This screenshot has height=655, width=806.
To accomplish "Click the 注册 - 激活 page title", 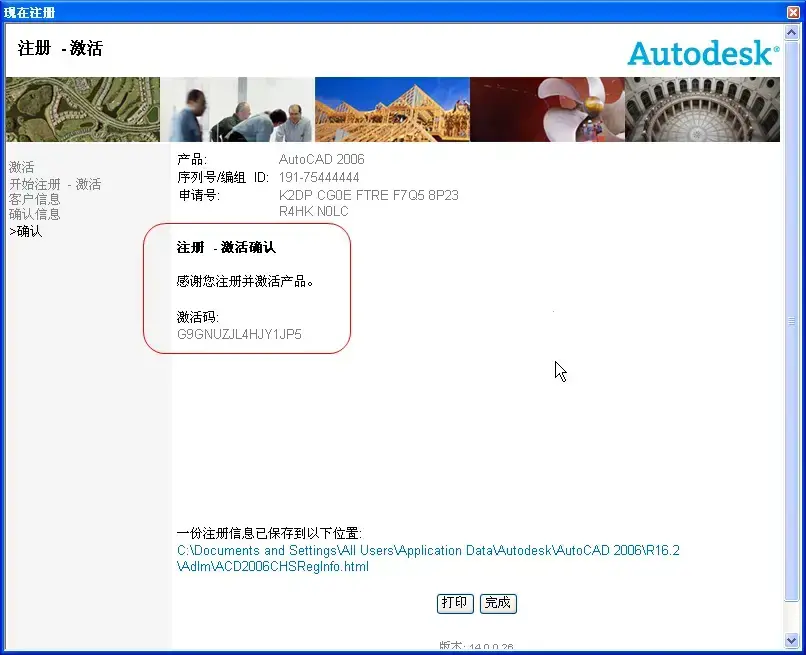I will tap(60, 48).
